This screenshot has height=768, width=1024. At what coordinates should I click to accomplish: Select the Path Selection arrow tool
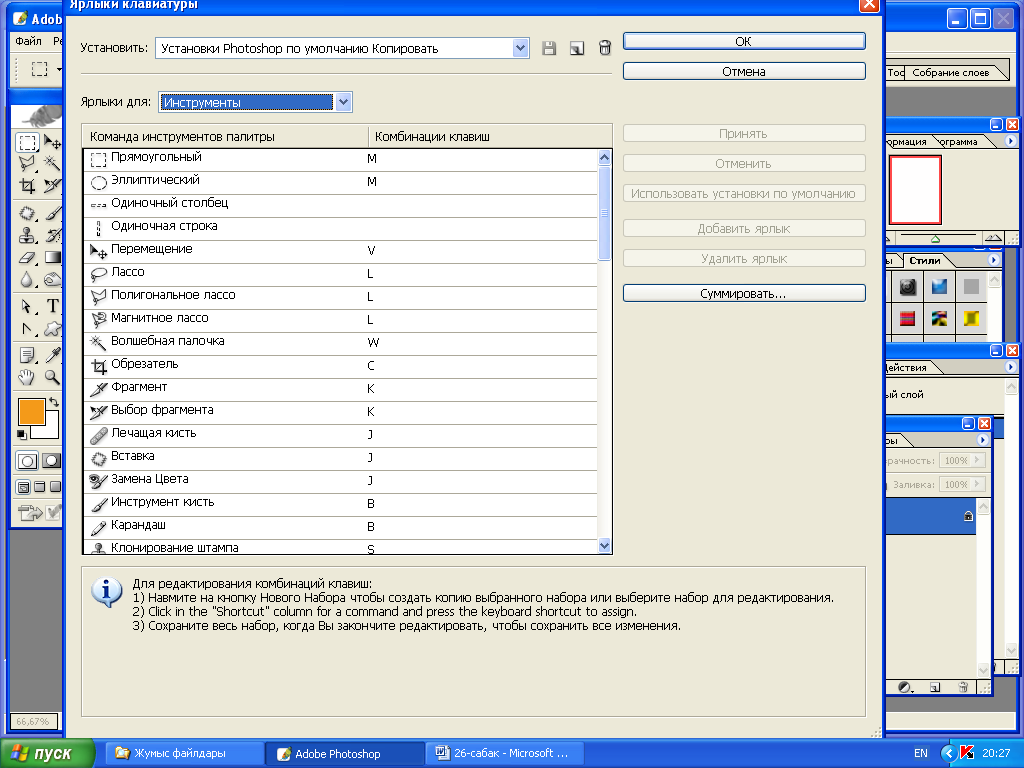27,306
